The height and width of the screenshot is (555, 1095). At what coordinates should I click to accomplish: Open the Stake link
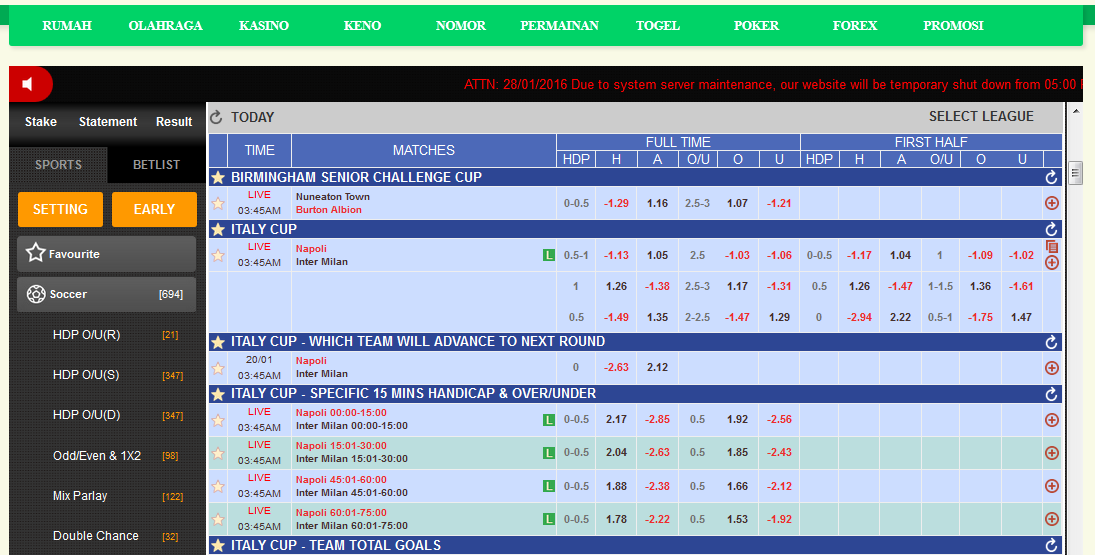click(41, 121)
